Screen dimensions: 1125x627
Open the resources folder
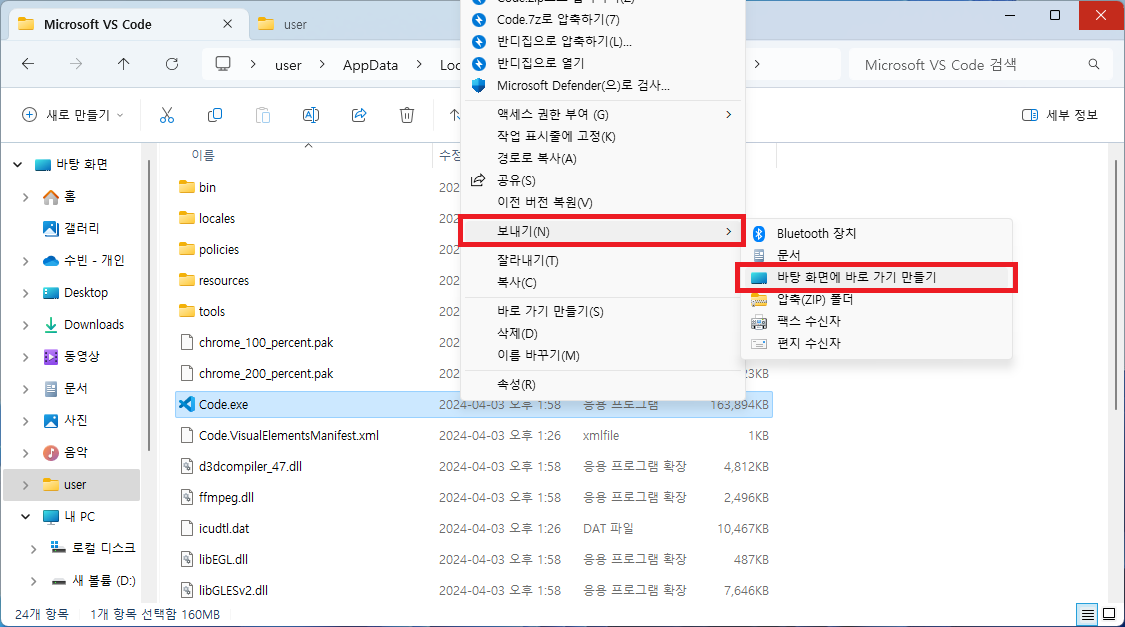tap(223, 280)
